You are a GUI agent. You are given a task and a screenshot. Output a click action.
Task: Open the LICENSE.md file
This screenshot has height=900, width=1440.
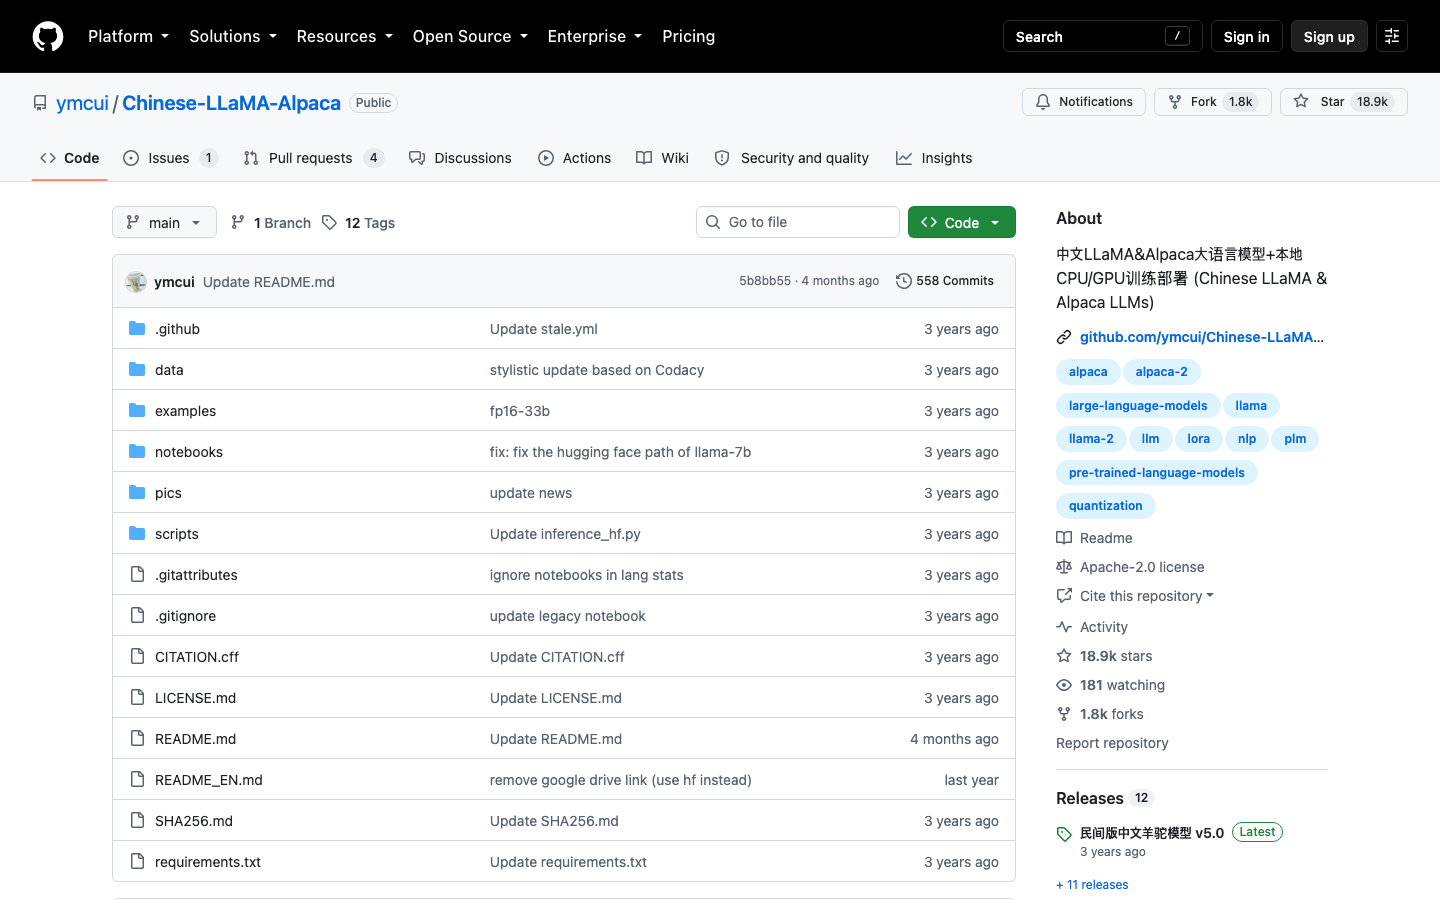click(196, 698)
